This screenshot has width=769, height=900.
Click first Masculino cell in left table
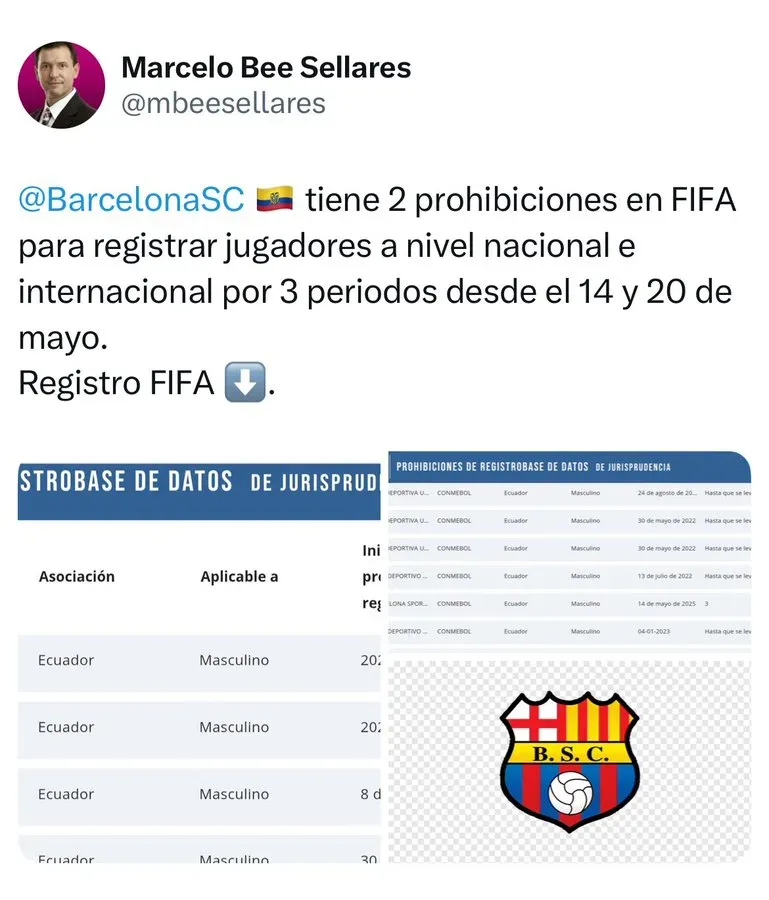click(234, 660)
